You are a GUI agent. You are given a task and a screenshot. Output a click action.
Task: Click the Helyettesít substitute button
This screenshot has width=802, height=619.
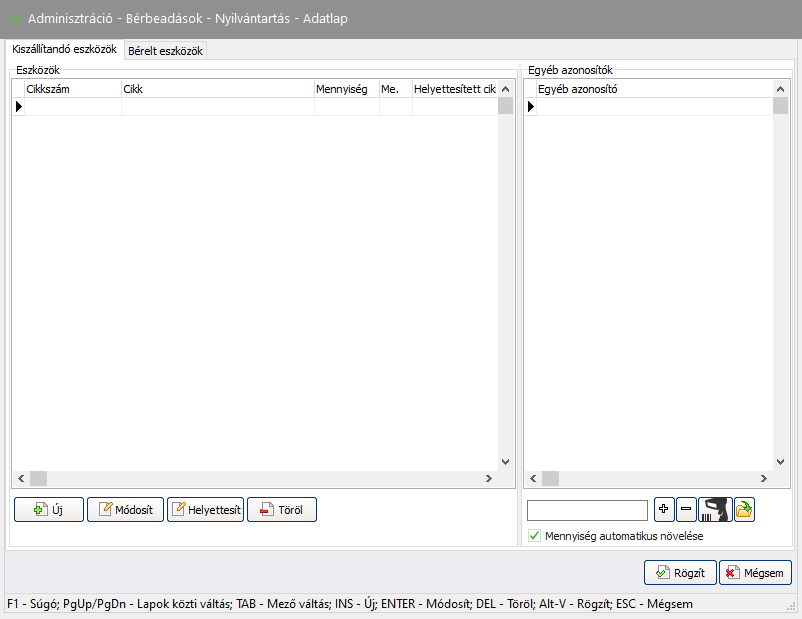[206, 510]
